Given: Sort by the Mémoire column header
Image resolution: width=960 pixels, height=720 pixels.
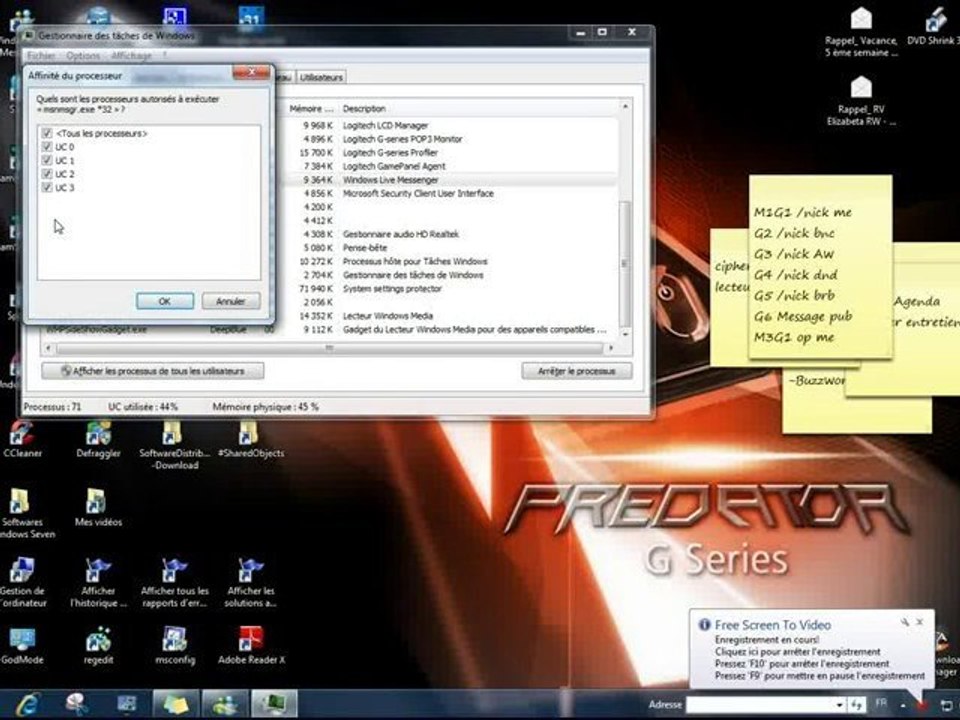Looking at the screenshot, I should 310,108.
